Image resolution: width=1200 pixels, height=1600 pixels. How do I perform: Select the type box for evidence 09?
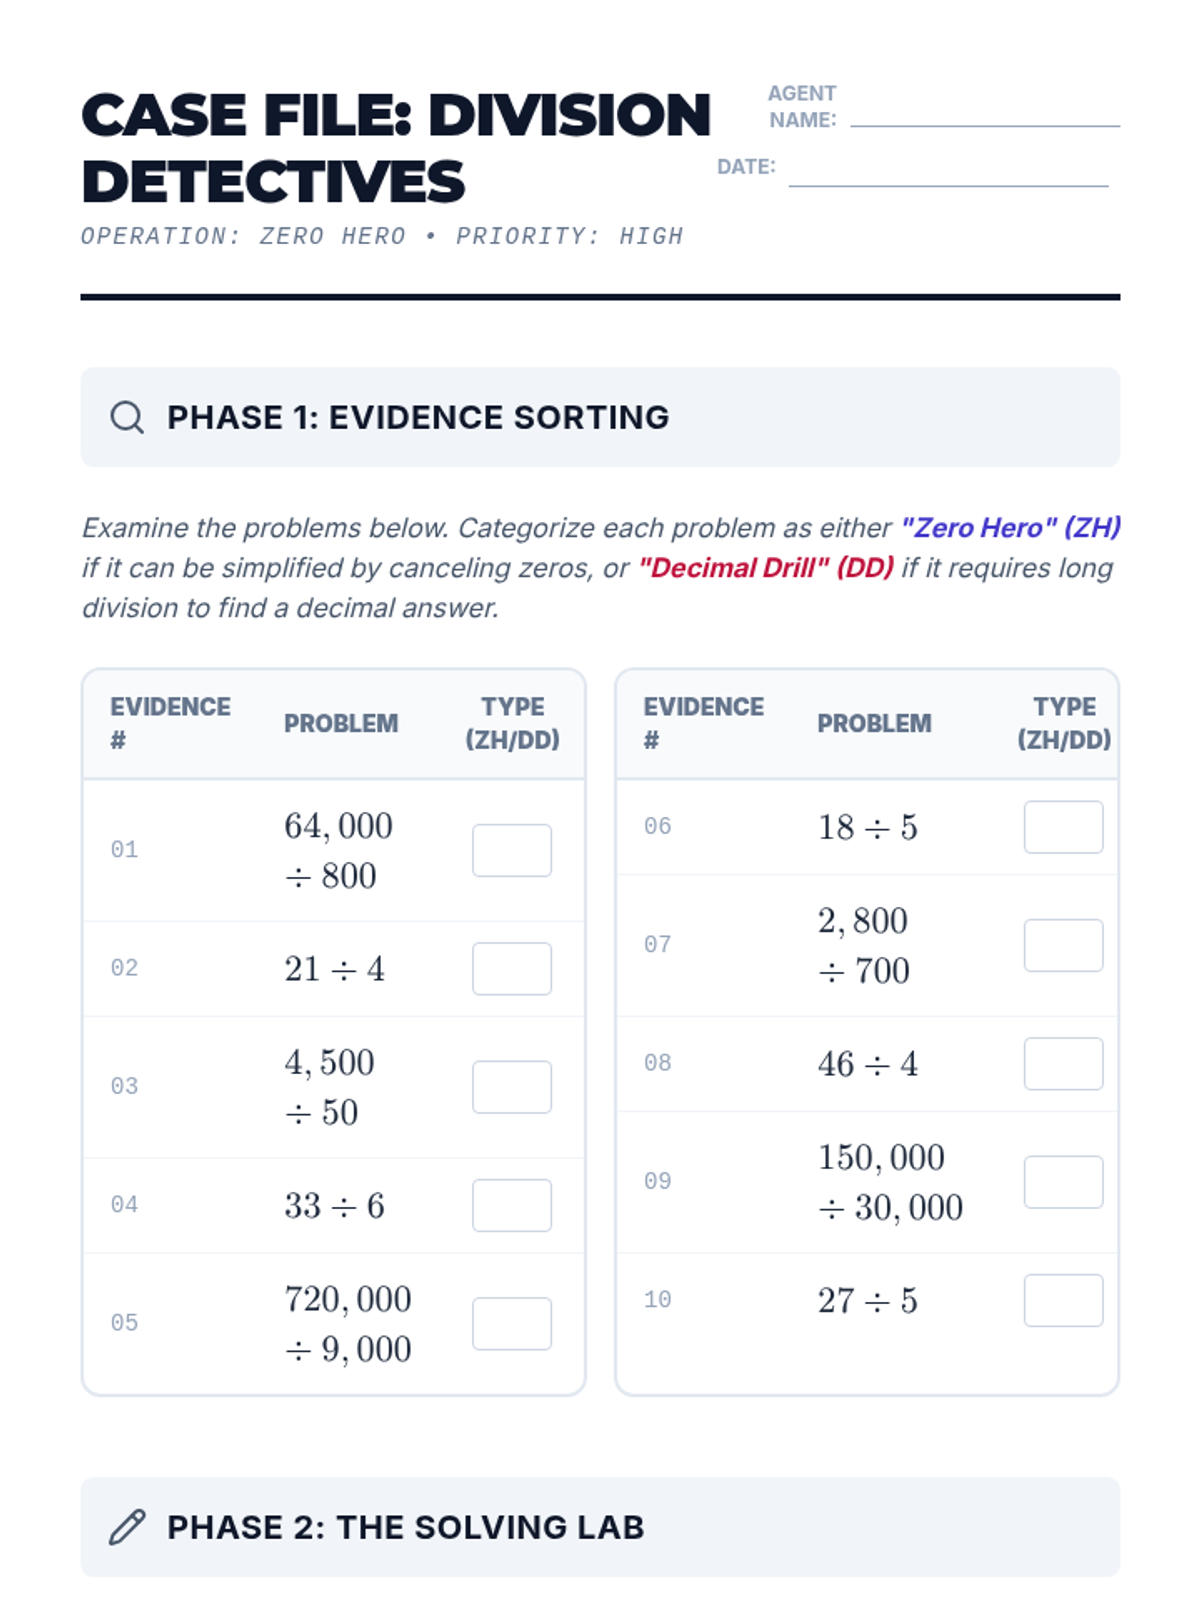coord(1063,1182)
